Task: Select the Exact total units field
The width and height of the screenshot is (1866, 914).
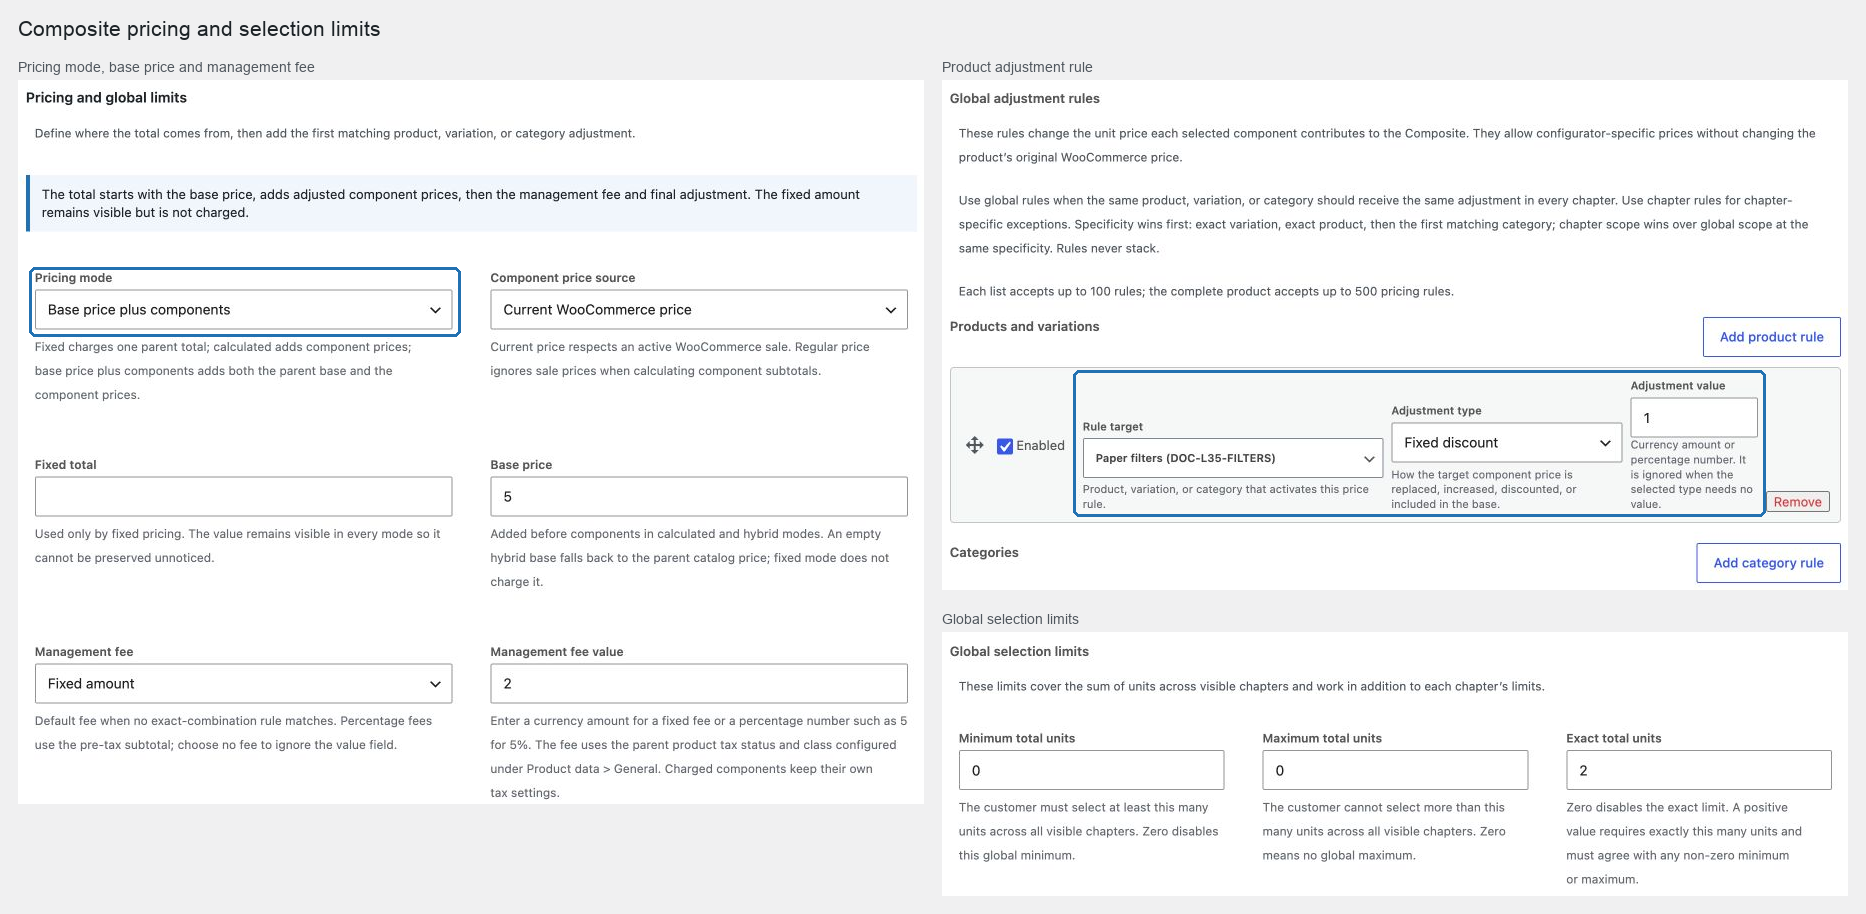Action: pyautogui.click(x=1699, y=770)
